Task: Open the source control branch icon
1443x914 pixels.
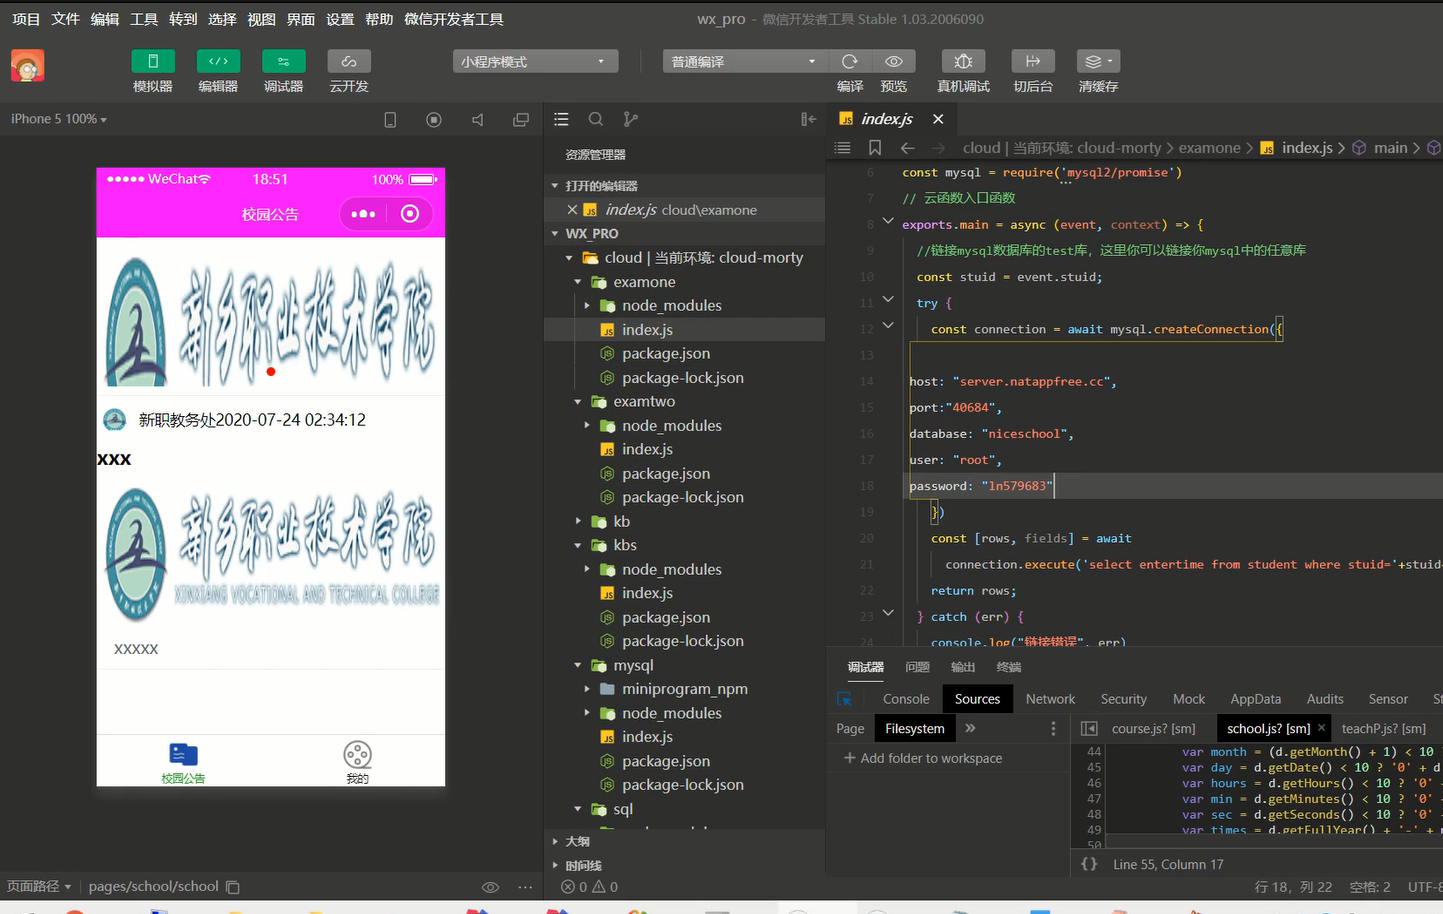Action: coord(630,119)
